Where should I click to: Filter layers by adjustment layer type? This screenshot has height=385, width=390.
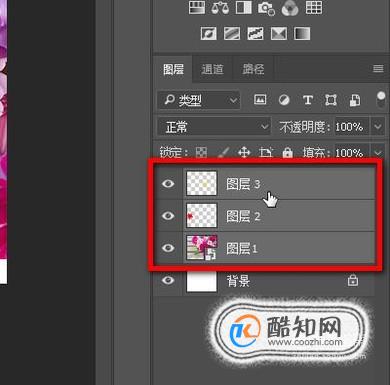pyautogui.click(x=284, y=100)
